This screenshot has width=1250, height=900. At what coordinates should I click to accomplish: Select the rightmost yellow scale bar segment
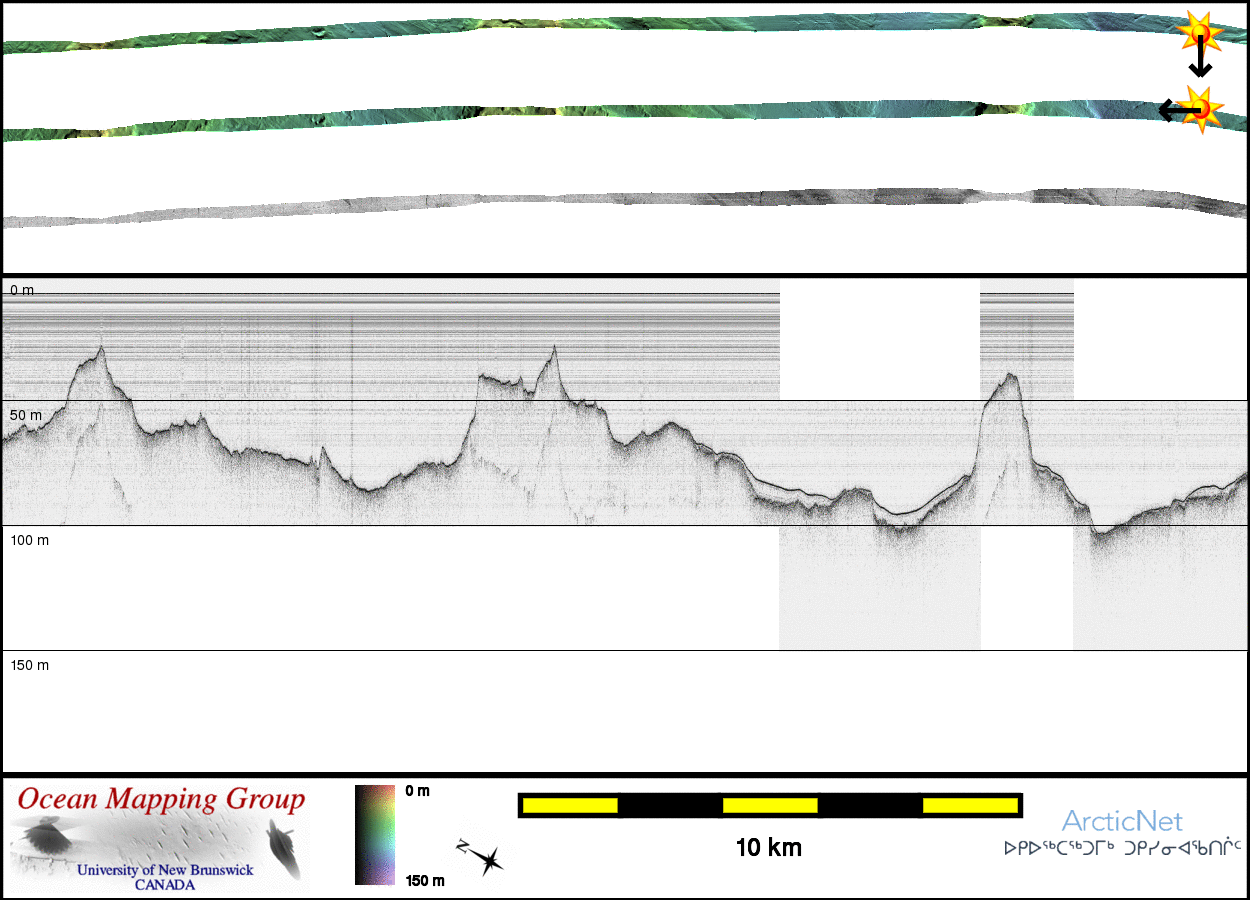[969, 805]
